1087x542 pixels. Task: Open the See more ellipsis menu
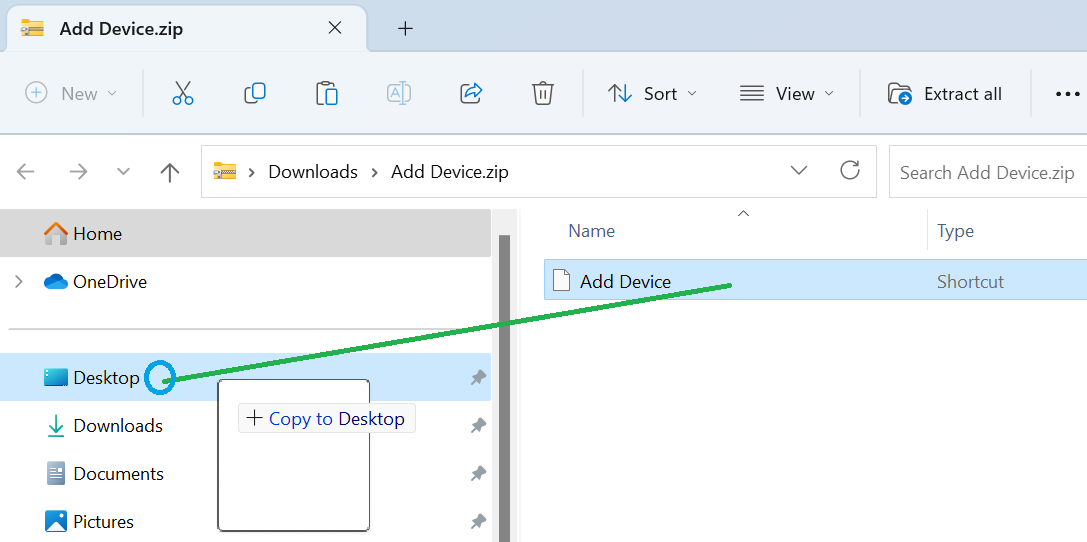(1067, 94)
